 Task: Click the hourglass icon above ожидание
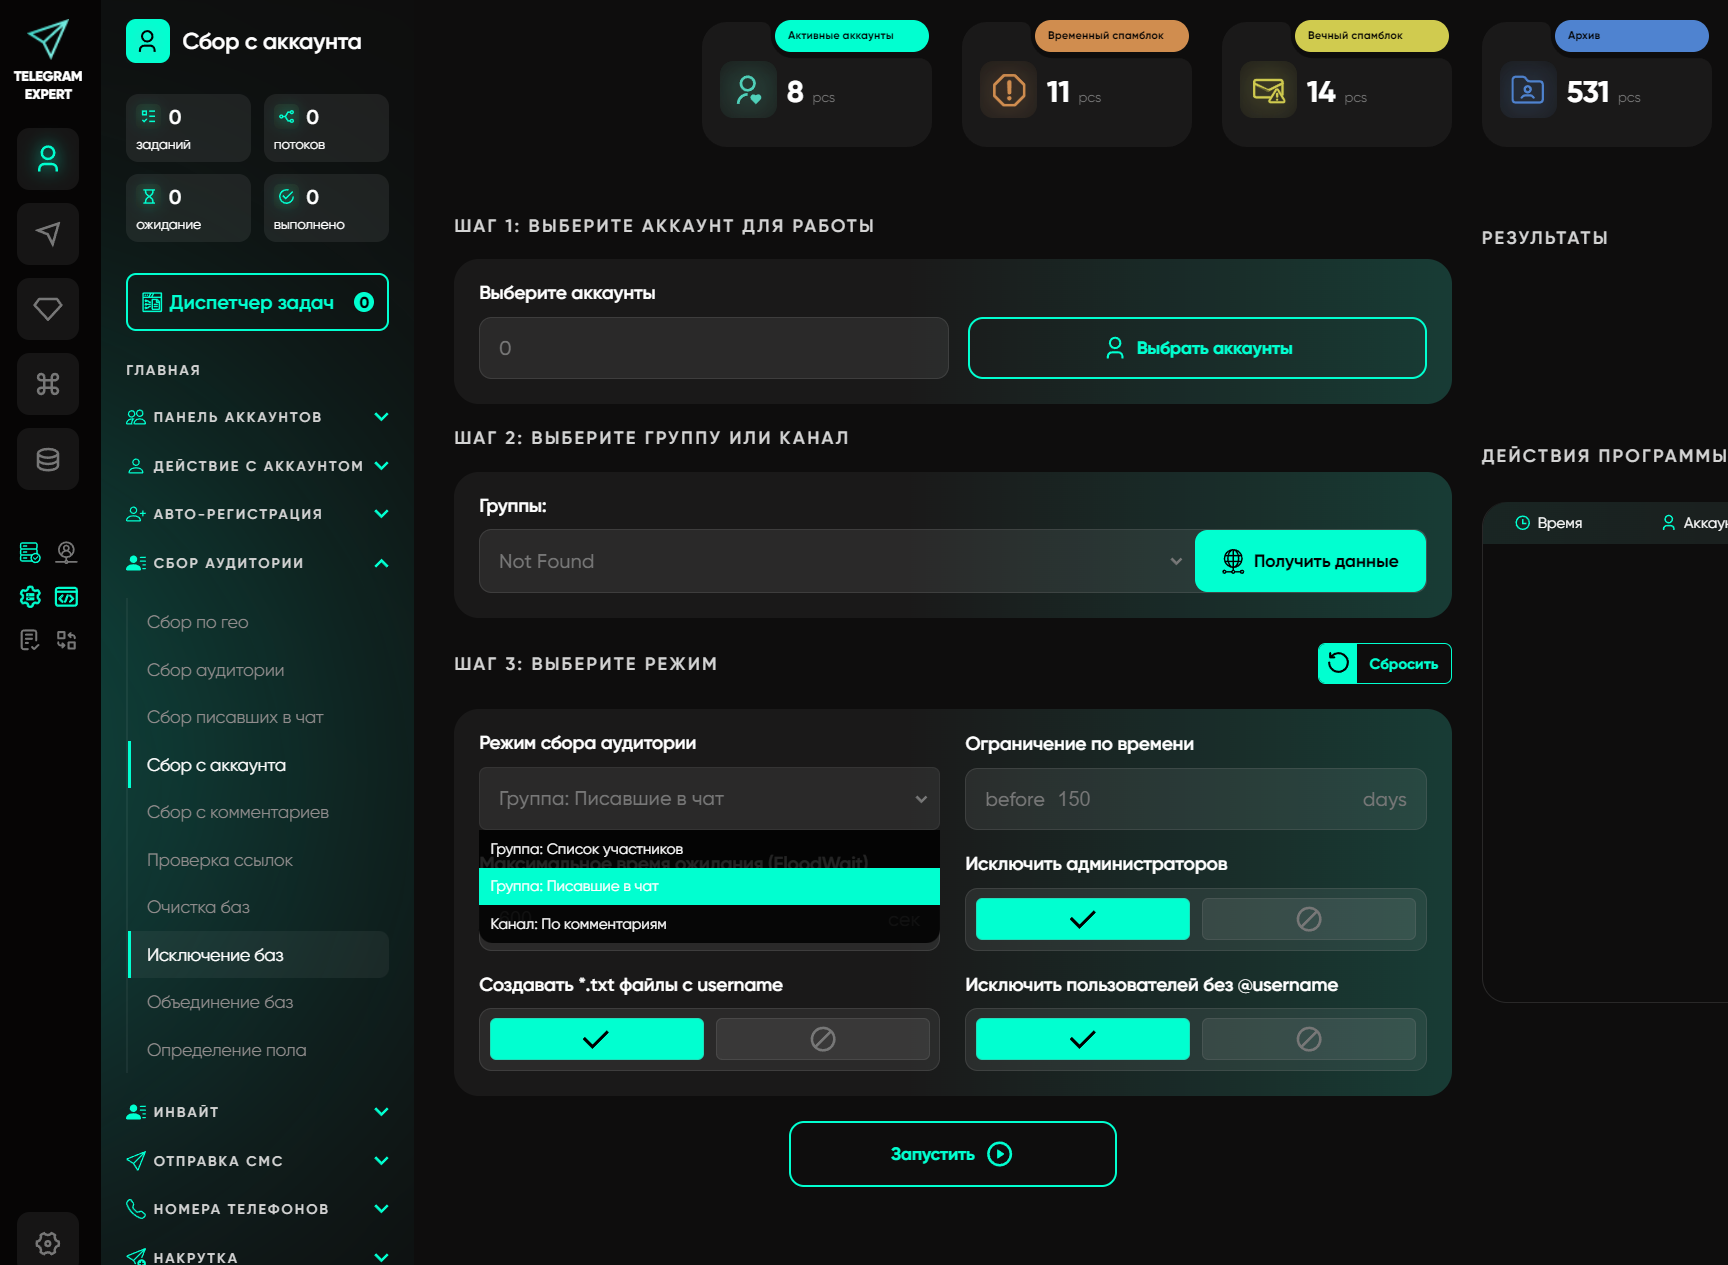click(x=149, y=196)
